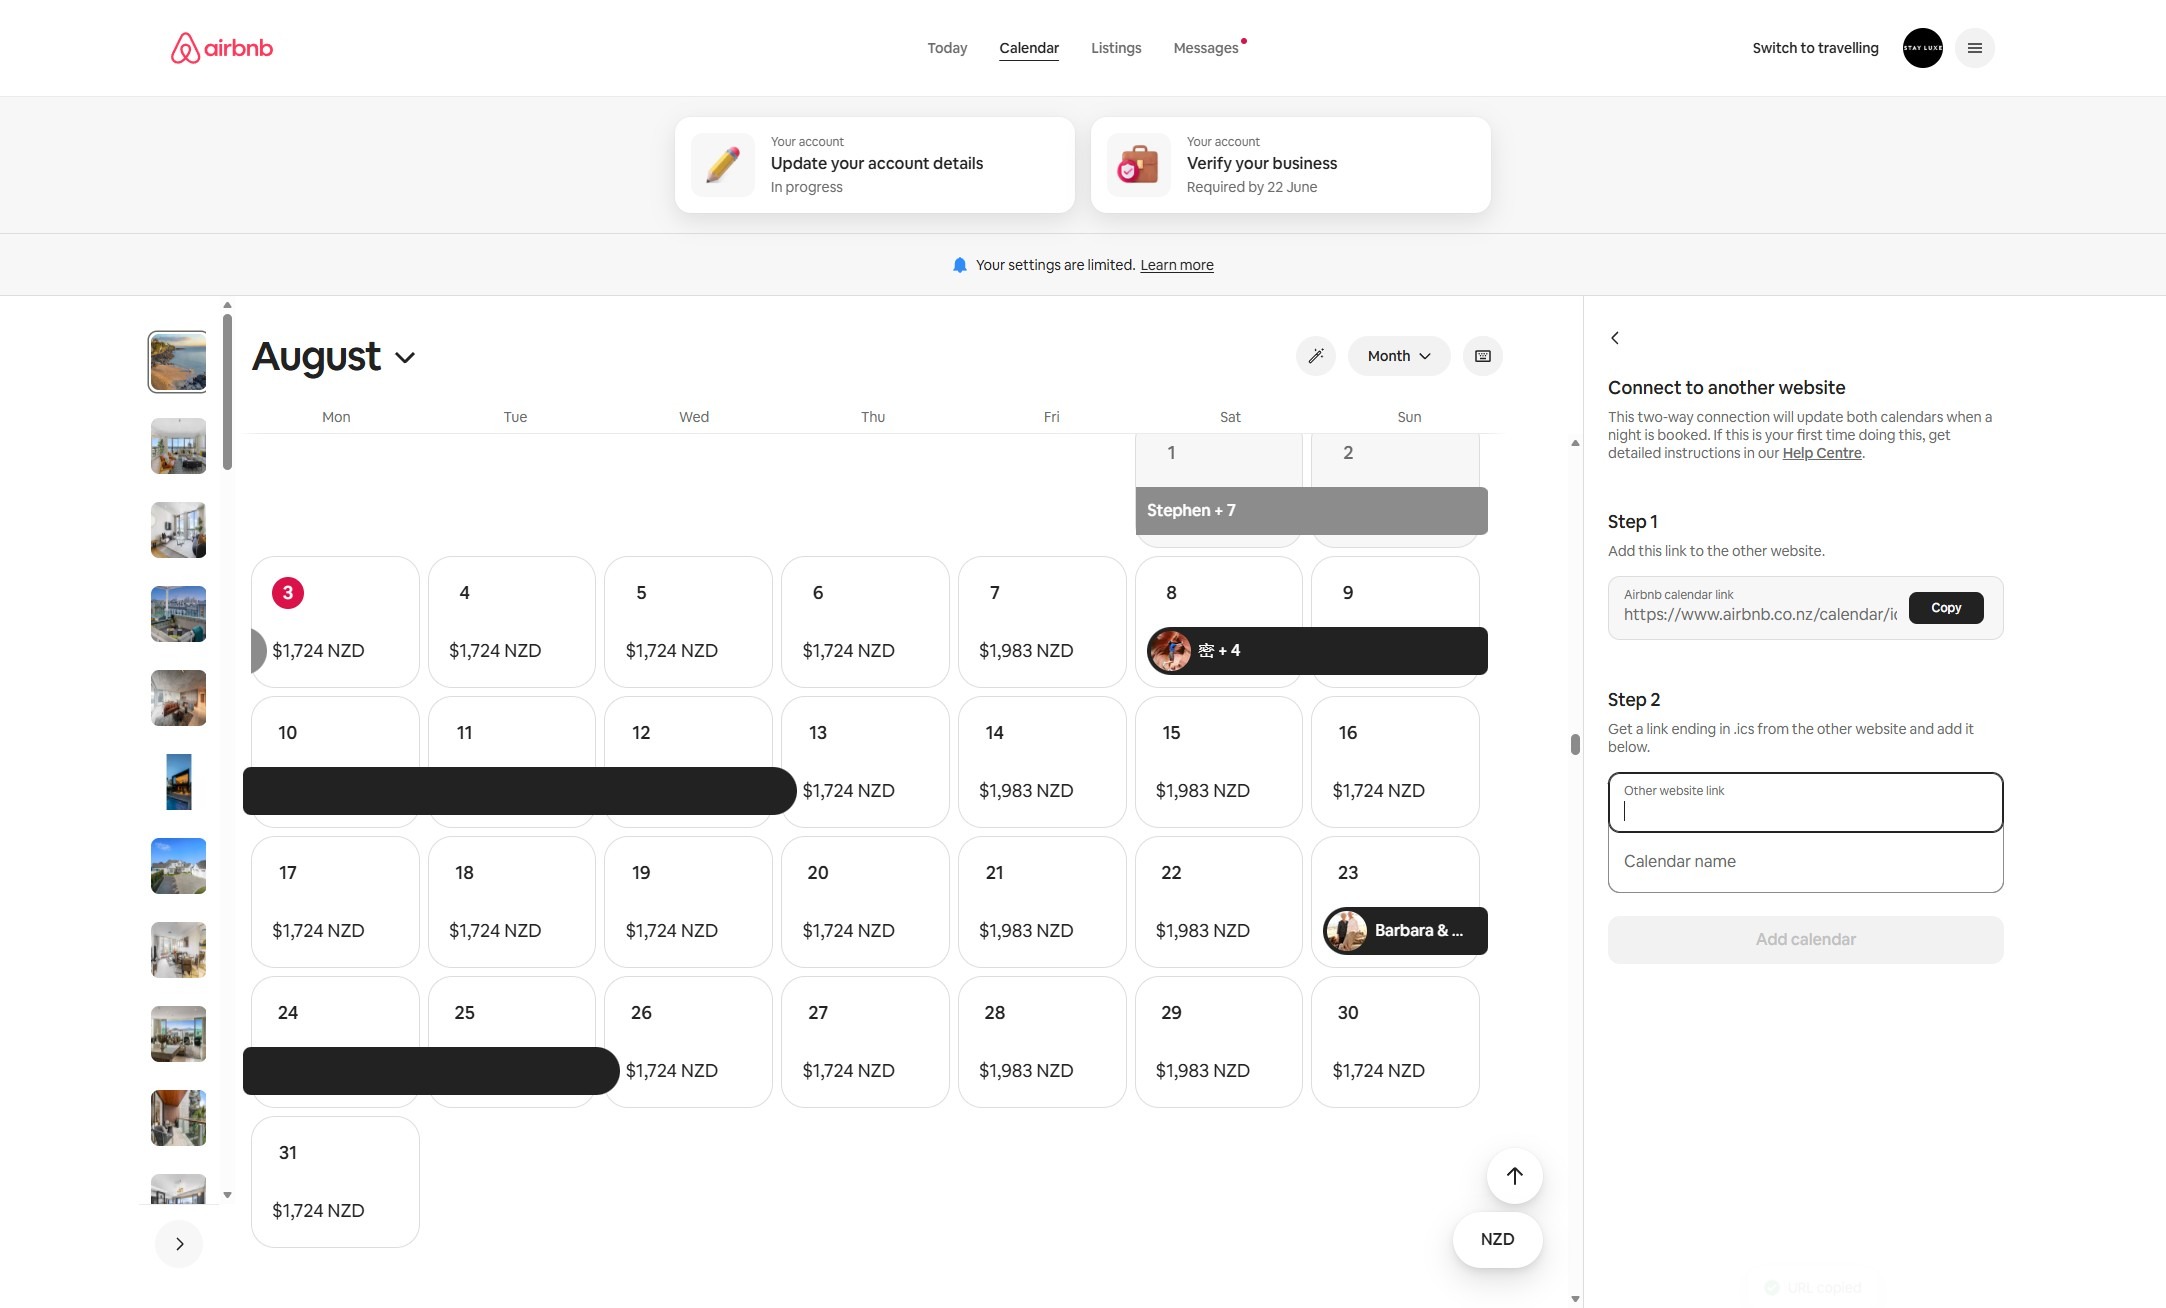This screenshot has height=1308, width=2166.
Task: Open keyboard shortcuts icon beside Month
Action: tap(1482, 356)
